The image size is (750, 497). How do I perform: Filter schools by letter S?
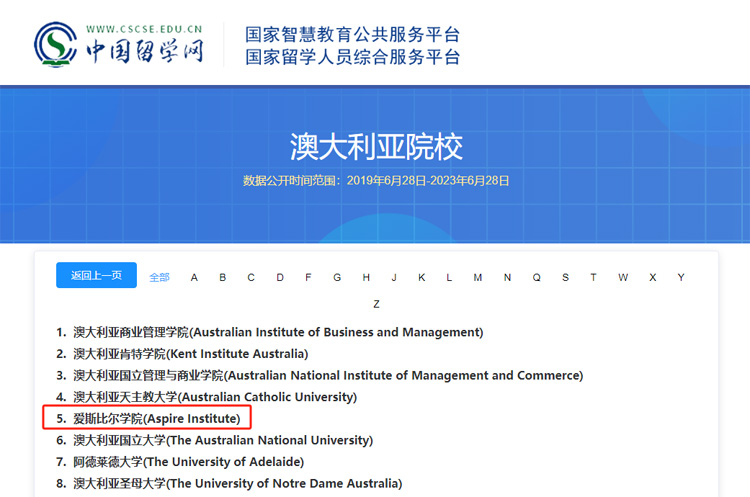point(565,277)
